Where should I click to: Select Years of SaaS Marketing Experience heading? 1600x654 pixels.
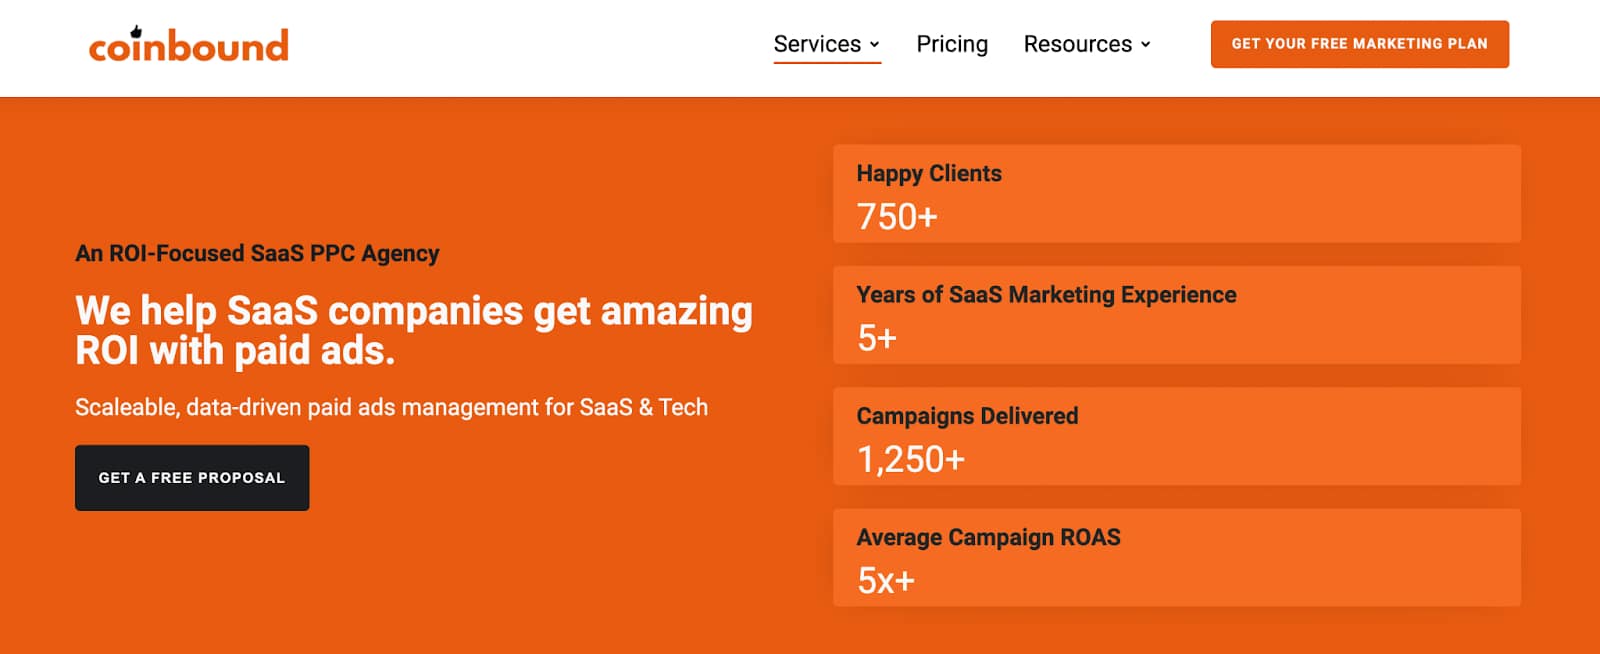(1046, 295)
